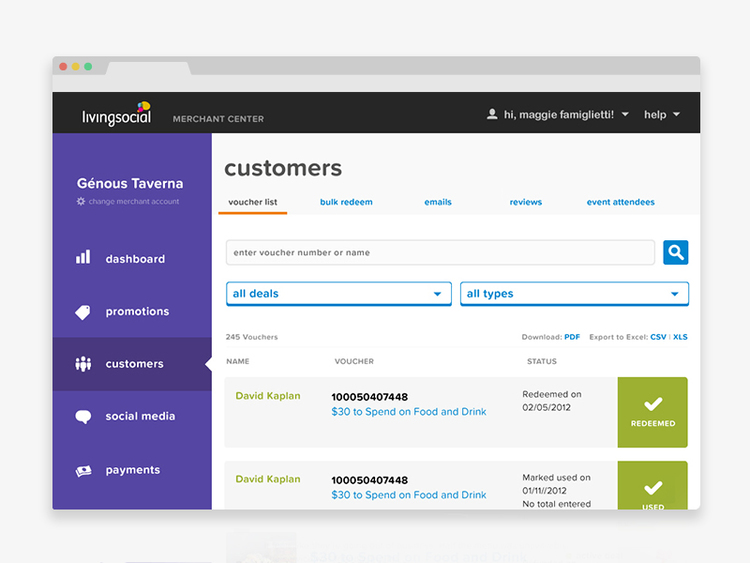Open David Kaplan in the redeemed row
Viewport: 750px width, 563px height.
click(x=268, y=396)
